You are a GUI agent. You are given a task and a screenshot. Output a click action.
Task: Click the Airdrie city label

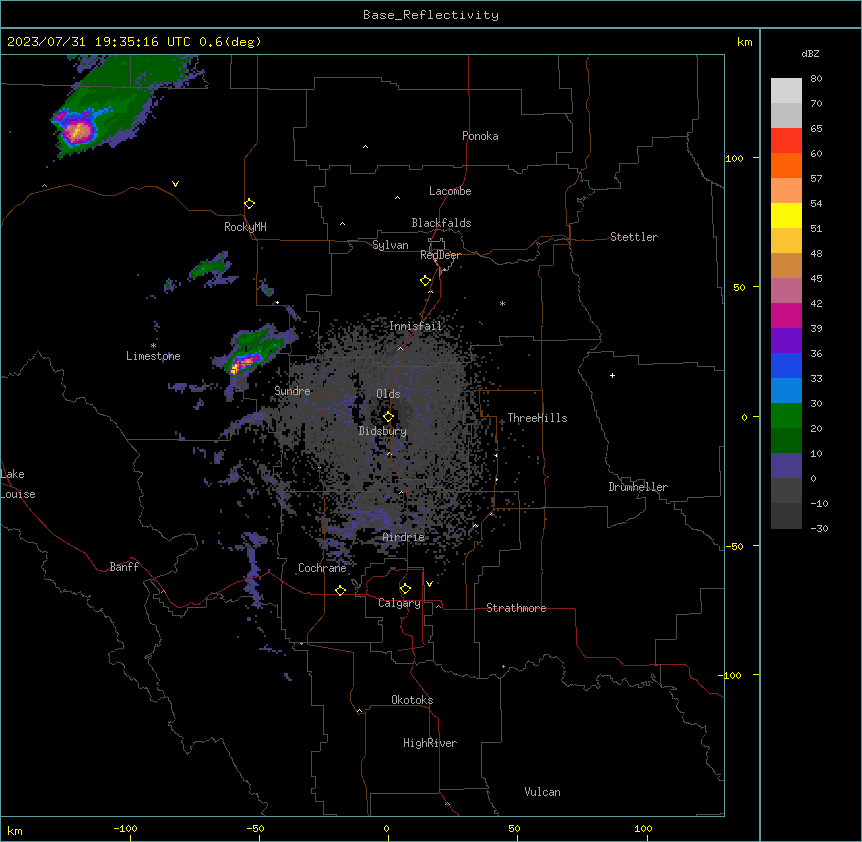pyautogui.click(x=403, y=537)
